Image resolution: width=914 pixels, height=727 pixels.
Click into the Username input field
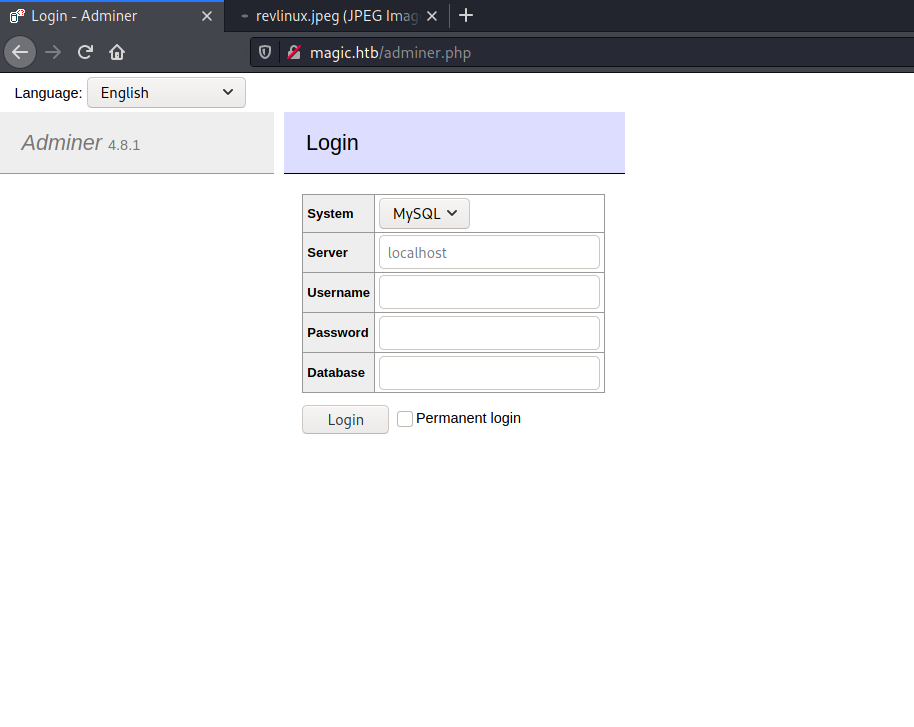tap(489, 292)
